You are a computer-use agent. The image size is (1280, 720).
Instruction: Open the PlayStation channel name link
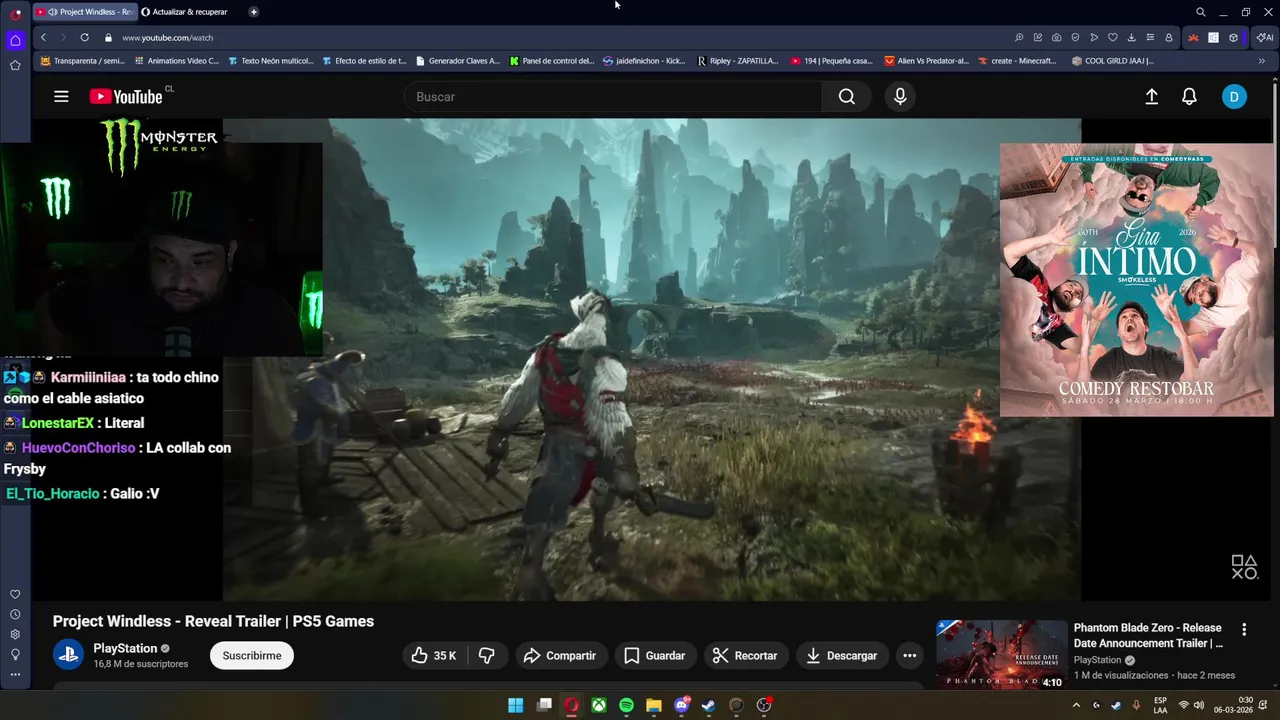pos(125,648)
